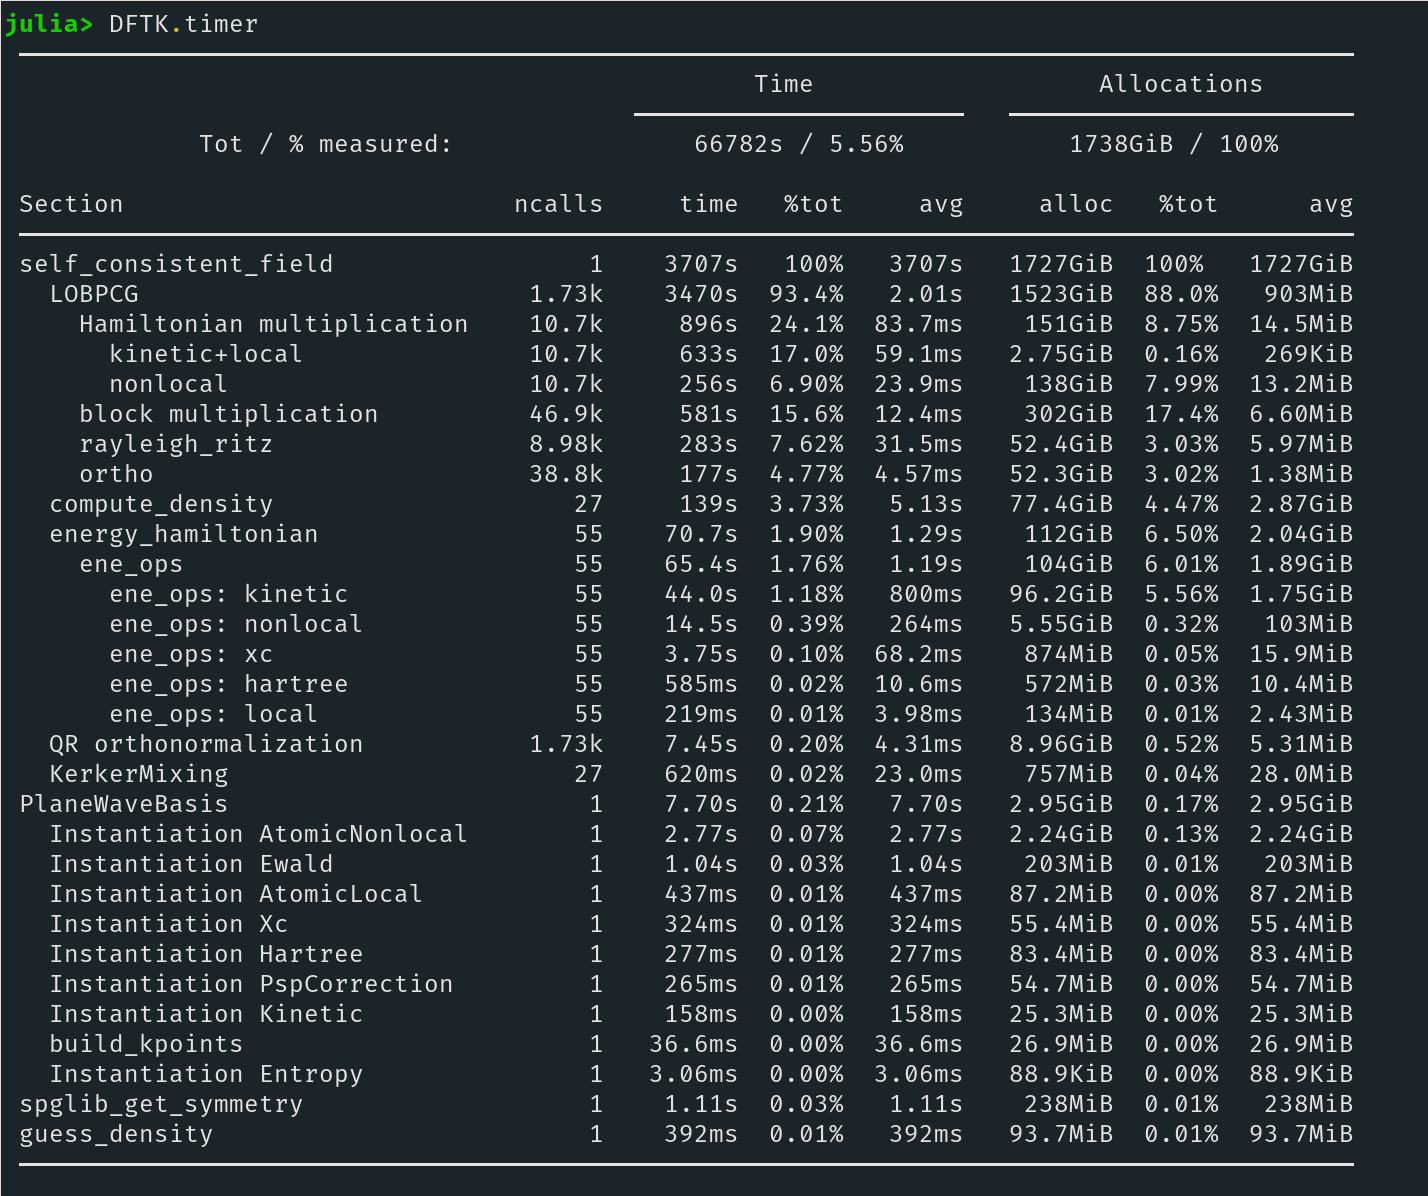The height and width of the screenshot is (1196, 1428).
Task: Click the 392ms time for guess_density
Action: click(x=701, y=1134)
